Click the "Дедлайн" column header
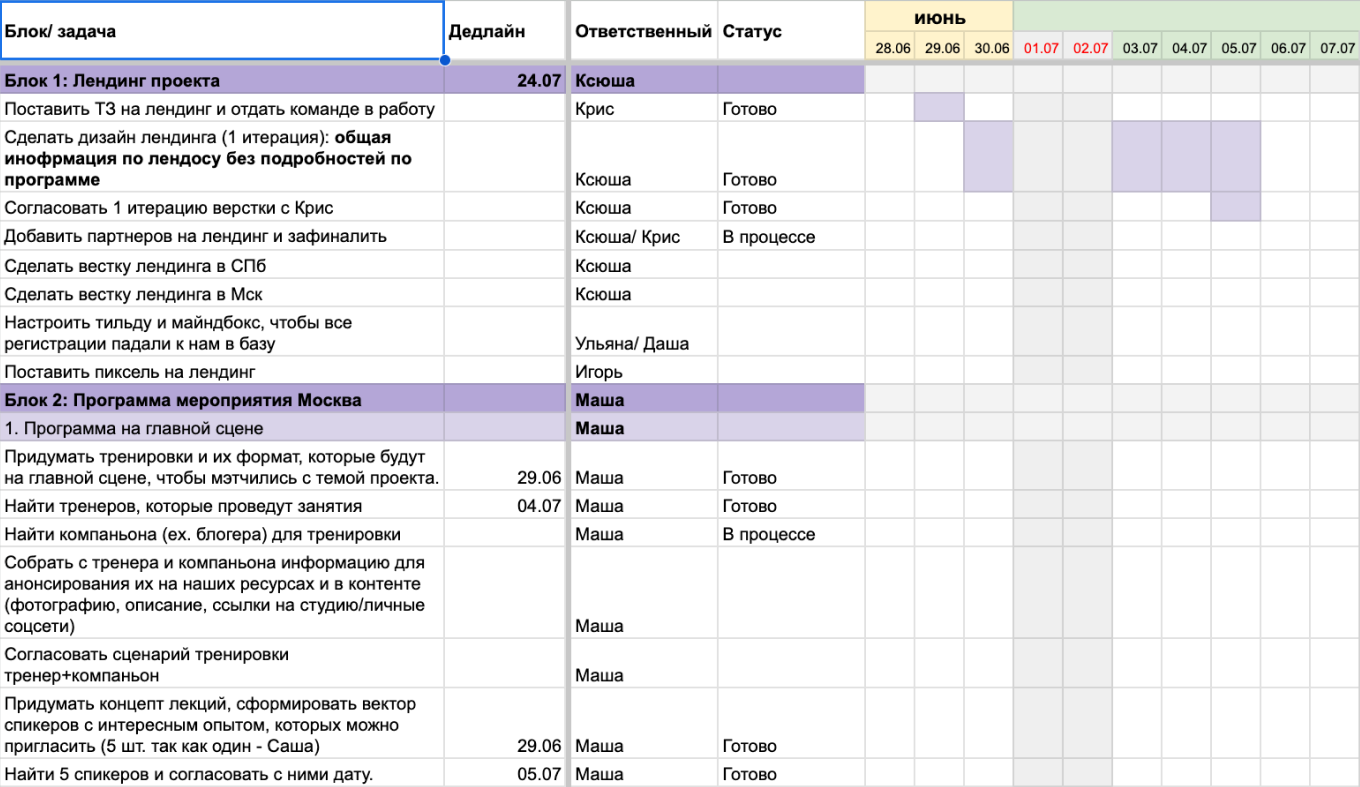The width and height of the screenshot is (1360, 787). click(505, 31)
